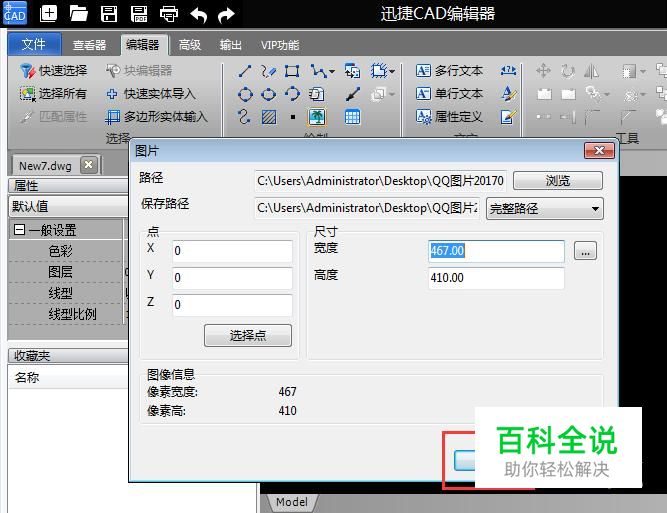Close the 图片 dialog
This screenshot has width=667, height=513.
(x=599, y=151)
